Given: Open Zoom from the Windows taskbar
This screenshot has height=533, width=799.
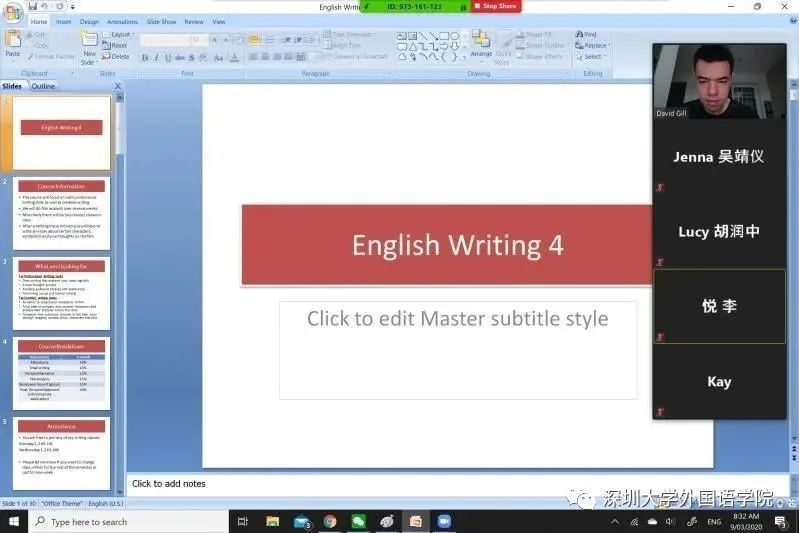Looking at the screenshot, I should (x=444, y=521).
